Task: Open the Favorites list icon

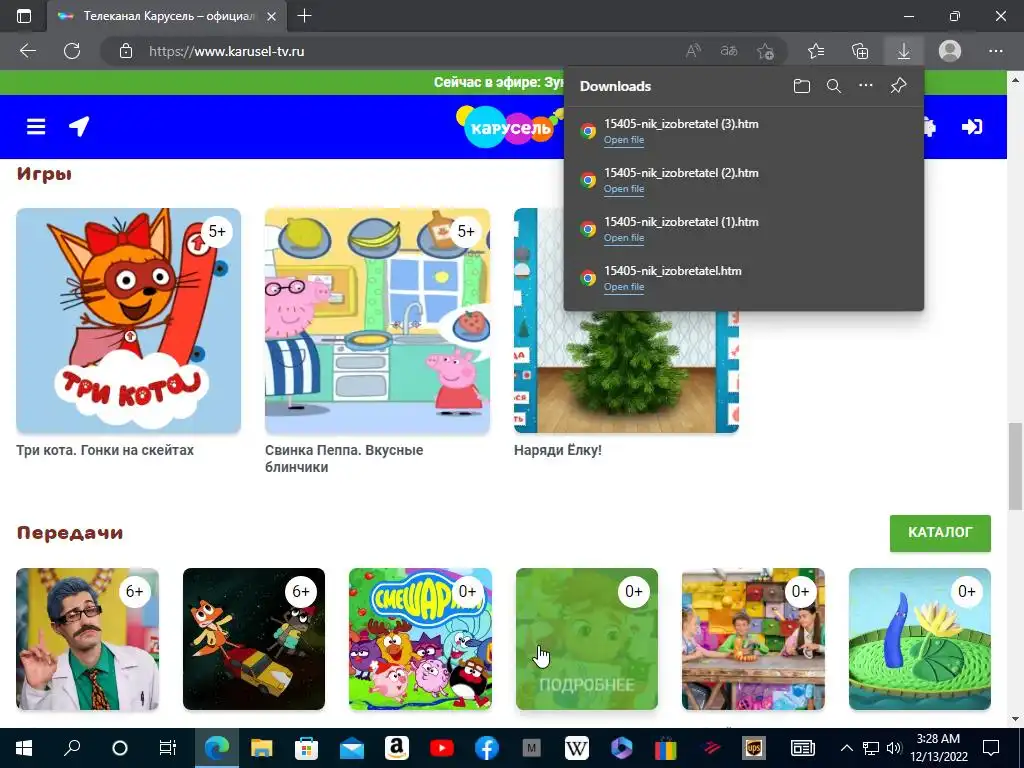Action: point(816,51)
